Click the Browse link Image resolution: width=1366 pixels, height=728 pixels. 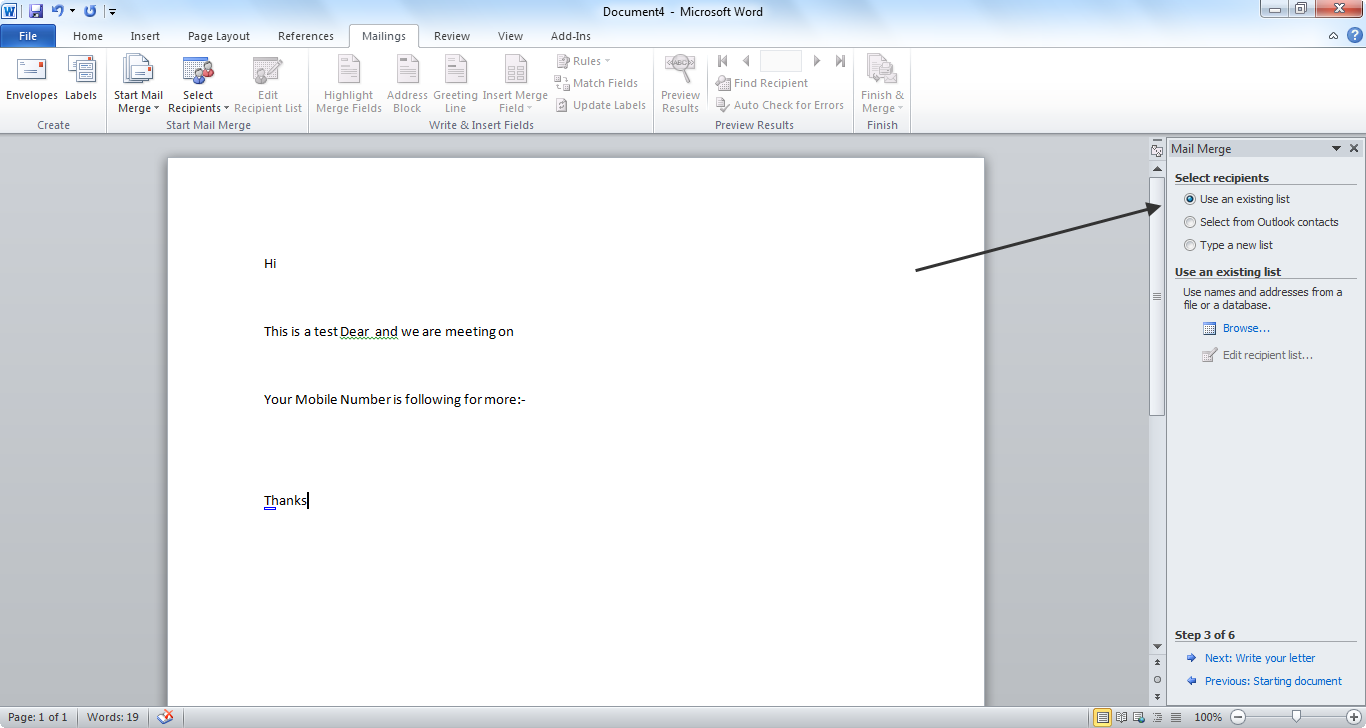[x=1246, y=328]
